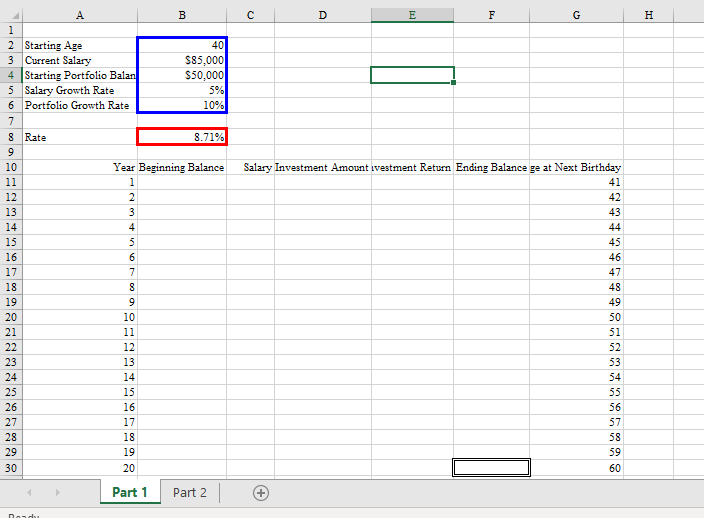The image size is (704, 518).
Task: Select the Year 10 cell
Action: [80, 317]
